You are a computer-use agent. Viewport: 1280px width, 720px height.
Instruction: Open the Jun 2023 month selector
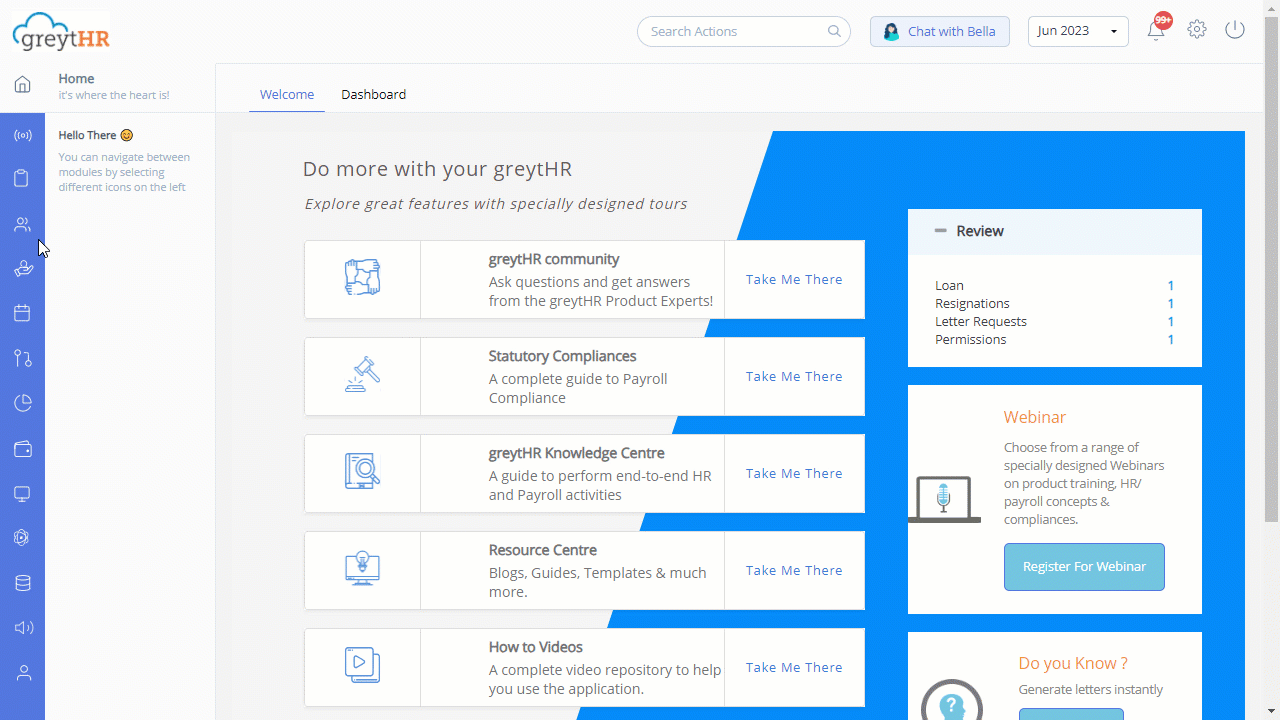point(1078,31)
